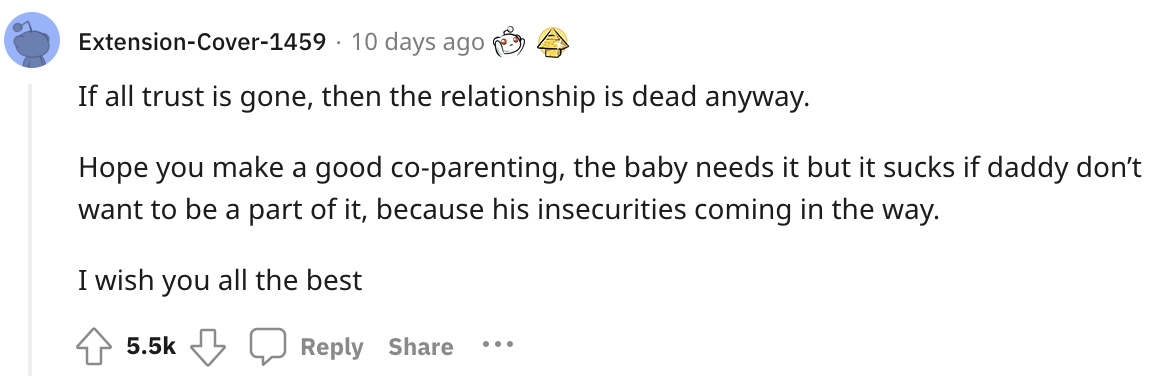Click the line starting 'want to be a part'
1158x376 pixels.
510,210
